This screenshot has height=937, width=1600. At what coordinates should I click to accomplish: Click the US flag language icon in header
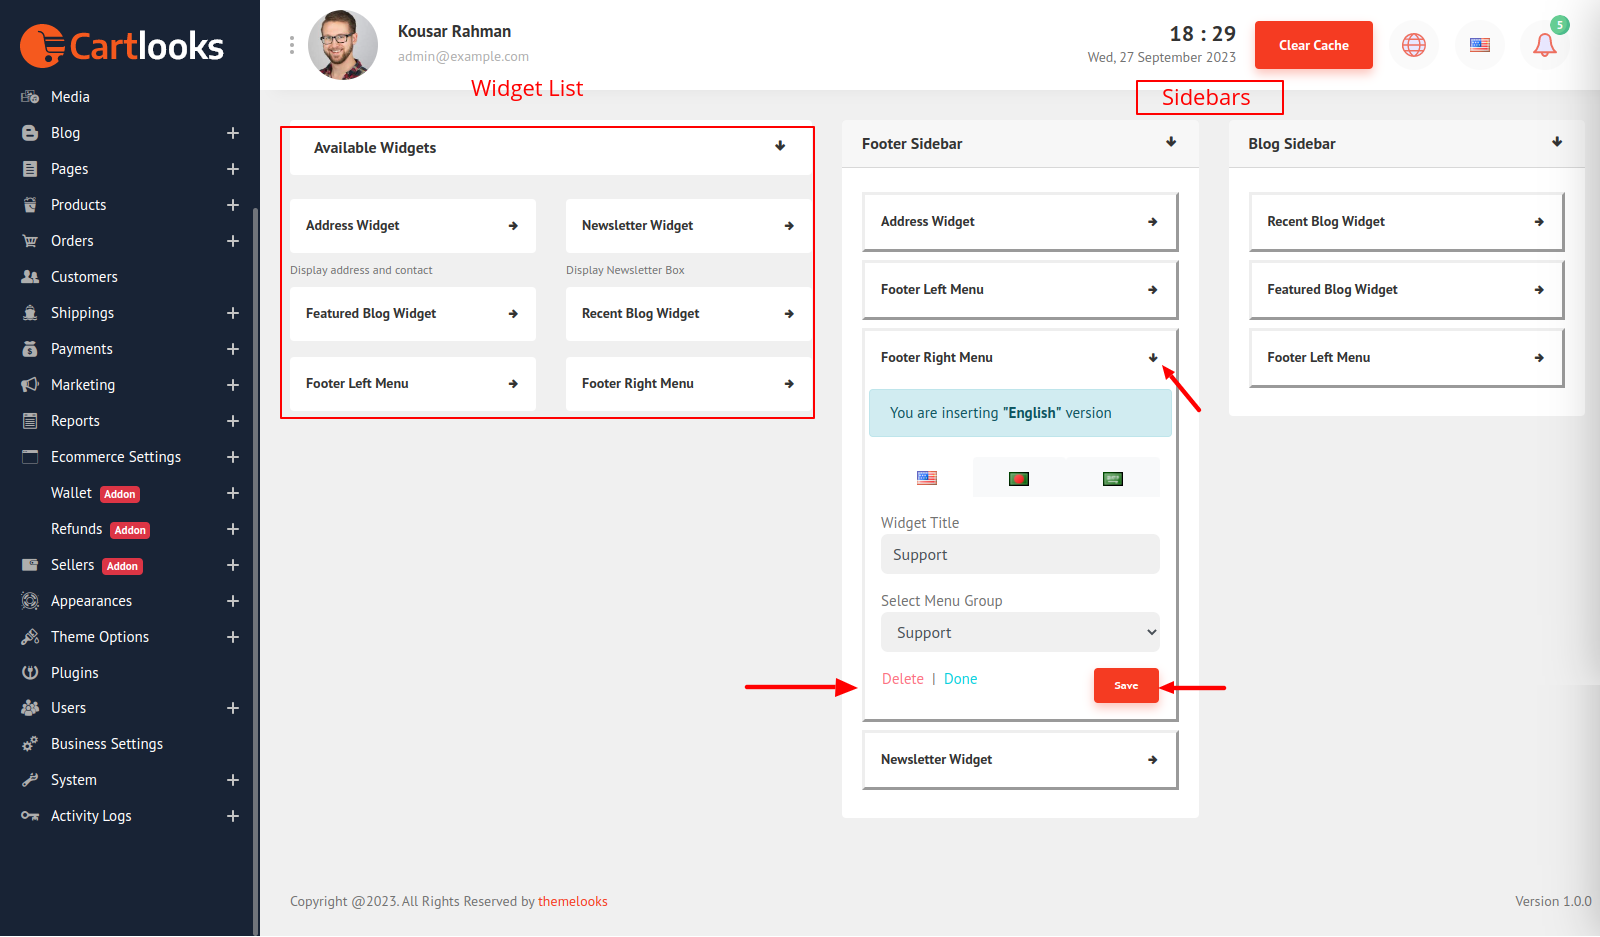pos(1479,45)
